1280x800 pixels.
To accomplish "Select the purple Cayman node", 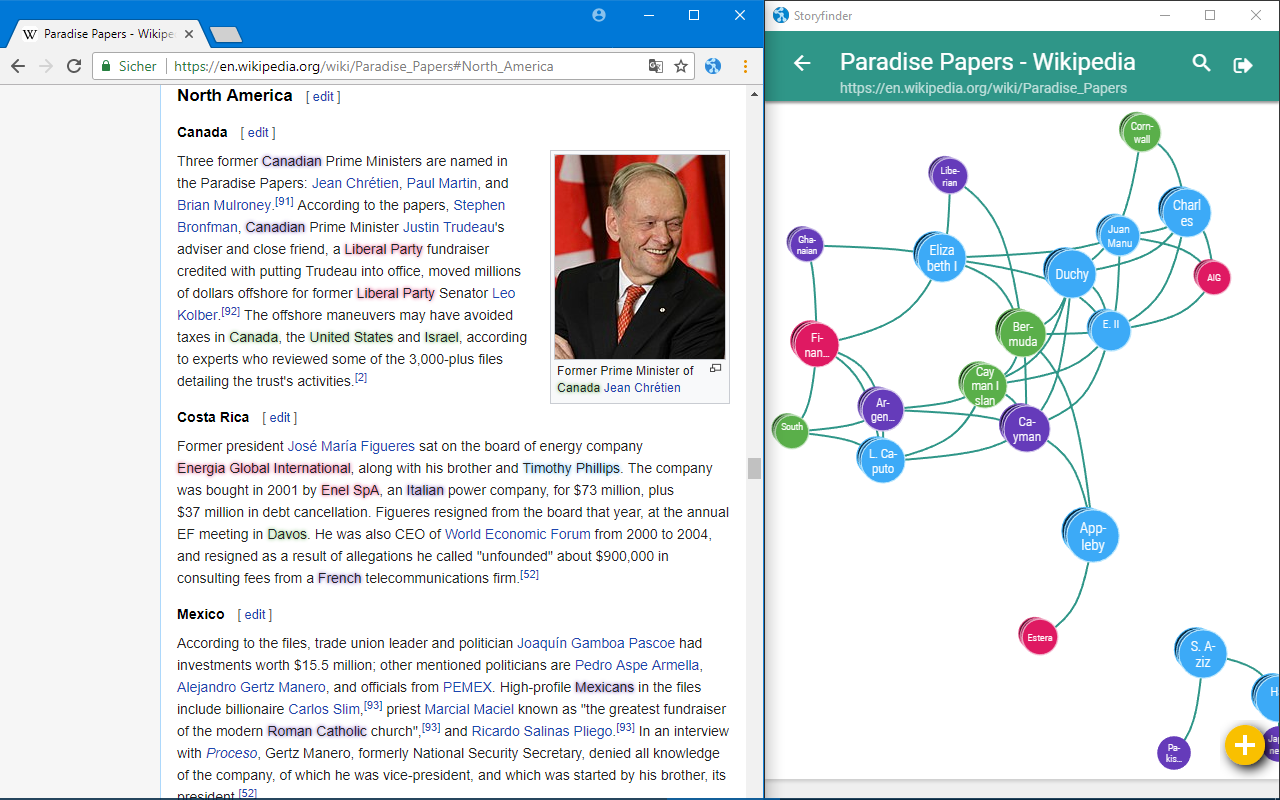I will click(x=1026, y=429).
